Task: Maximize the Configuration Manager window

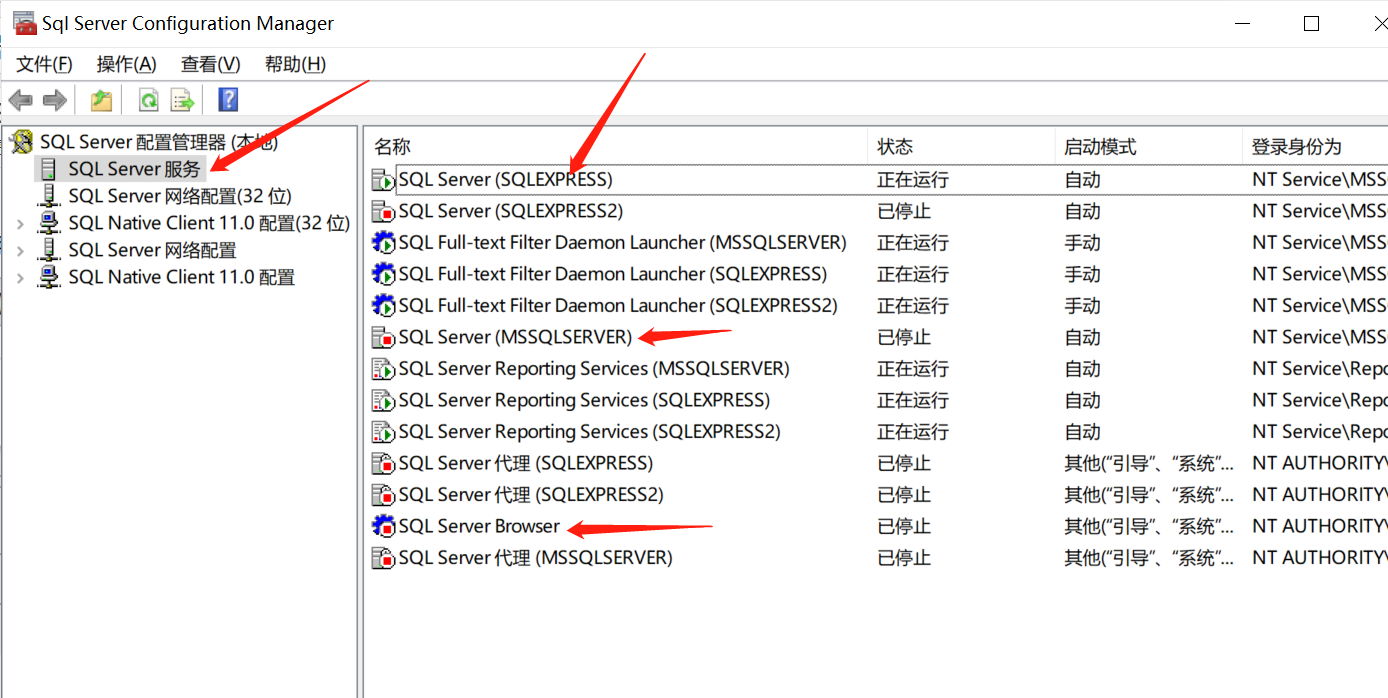Action: point(1311,24)
